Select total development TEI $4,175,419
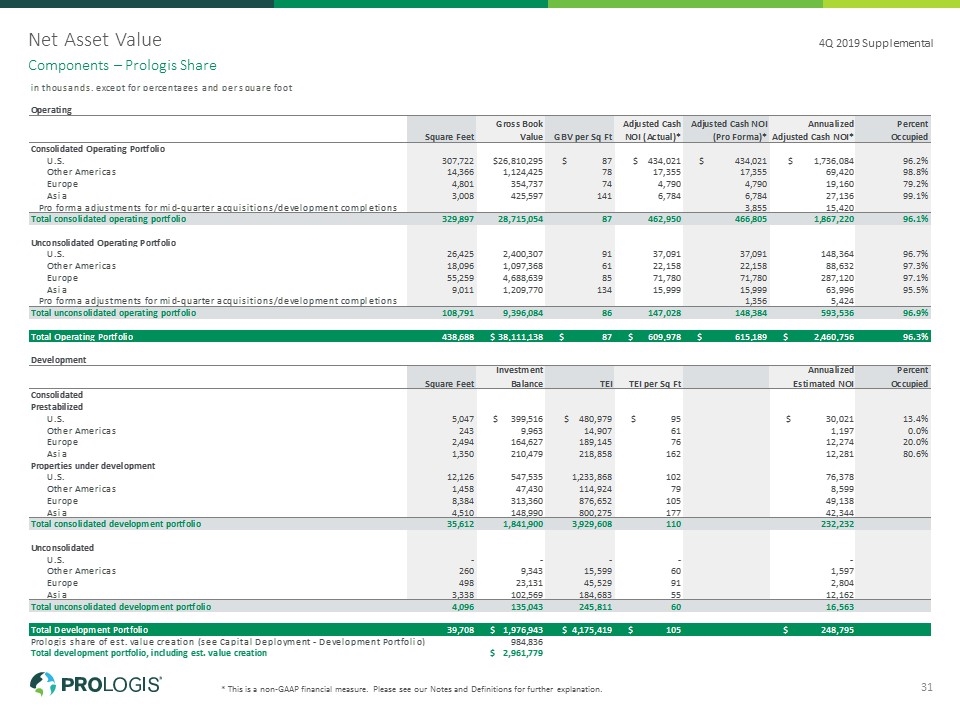The height and width of the screenshot is (720, 960). 587,630
